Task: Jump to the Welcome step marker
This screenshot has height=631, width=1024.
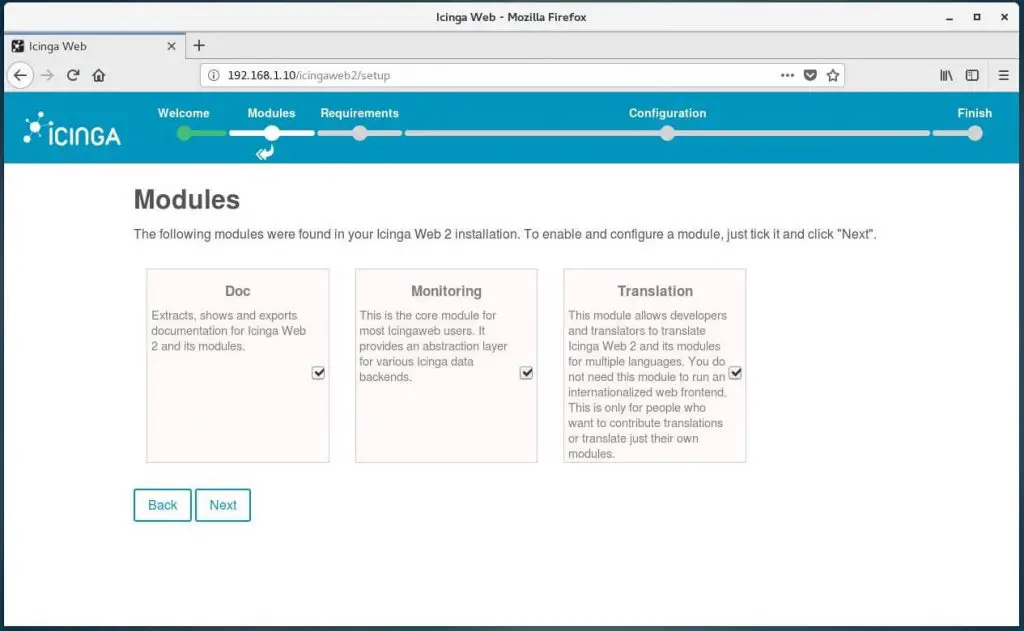Action: click(x=184, y=133)
